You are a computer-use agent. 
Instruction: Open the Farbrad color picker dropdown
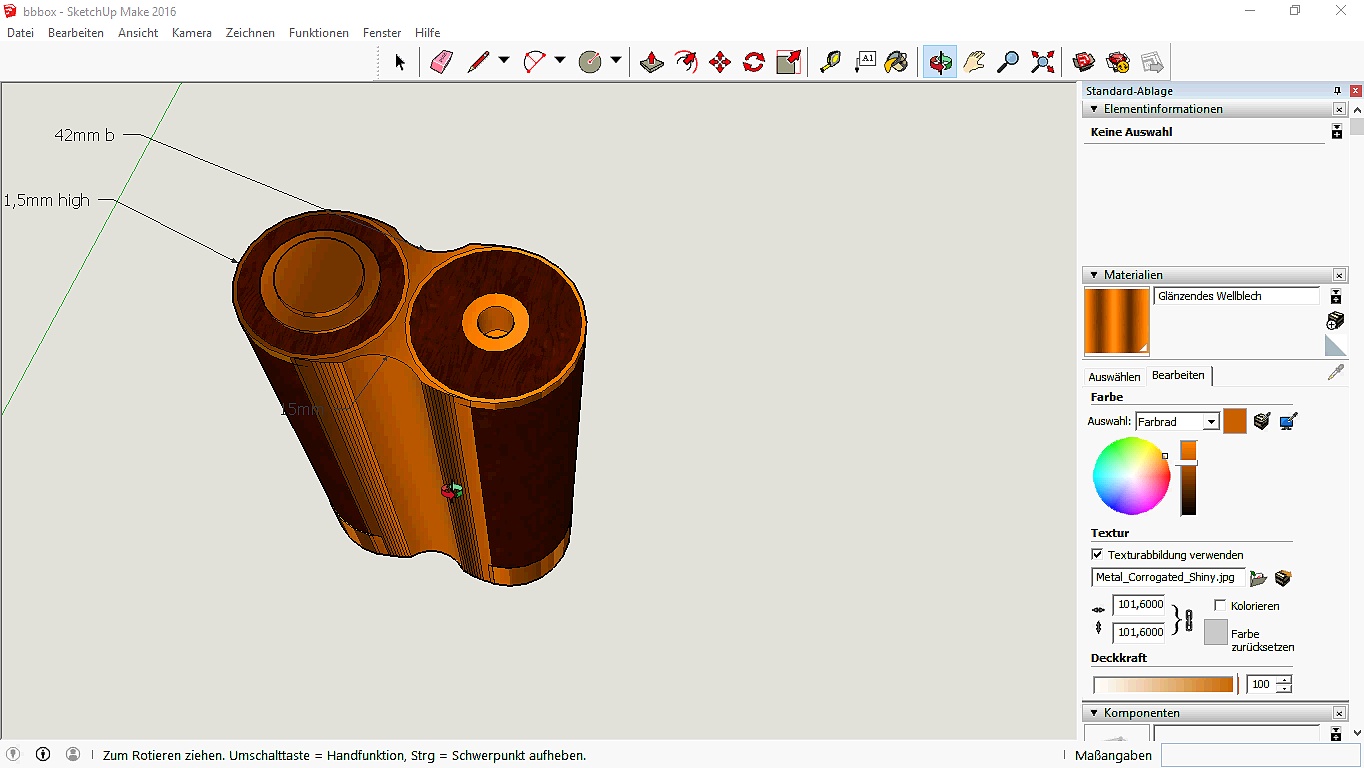1211,422
